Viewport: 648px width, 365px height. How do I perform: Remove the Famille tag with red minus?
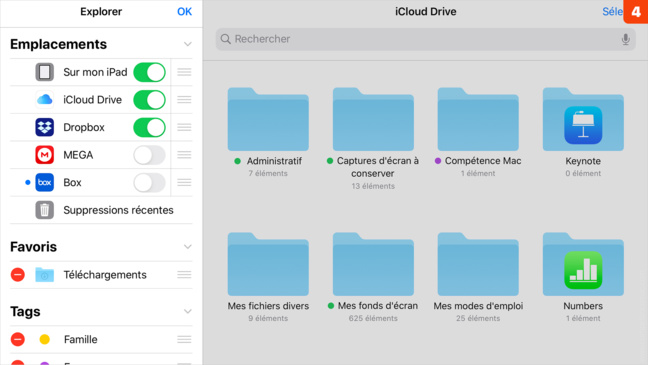click(18, 339)
